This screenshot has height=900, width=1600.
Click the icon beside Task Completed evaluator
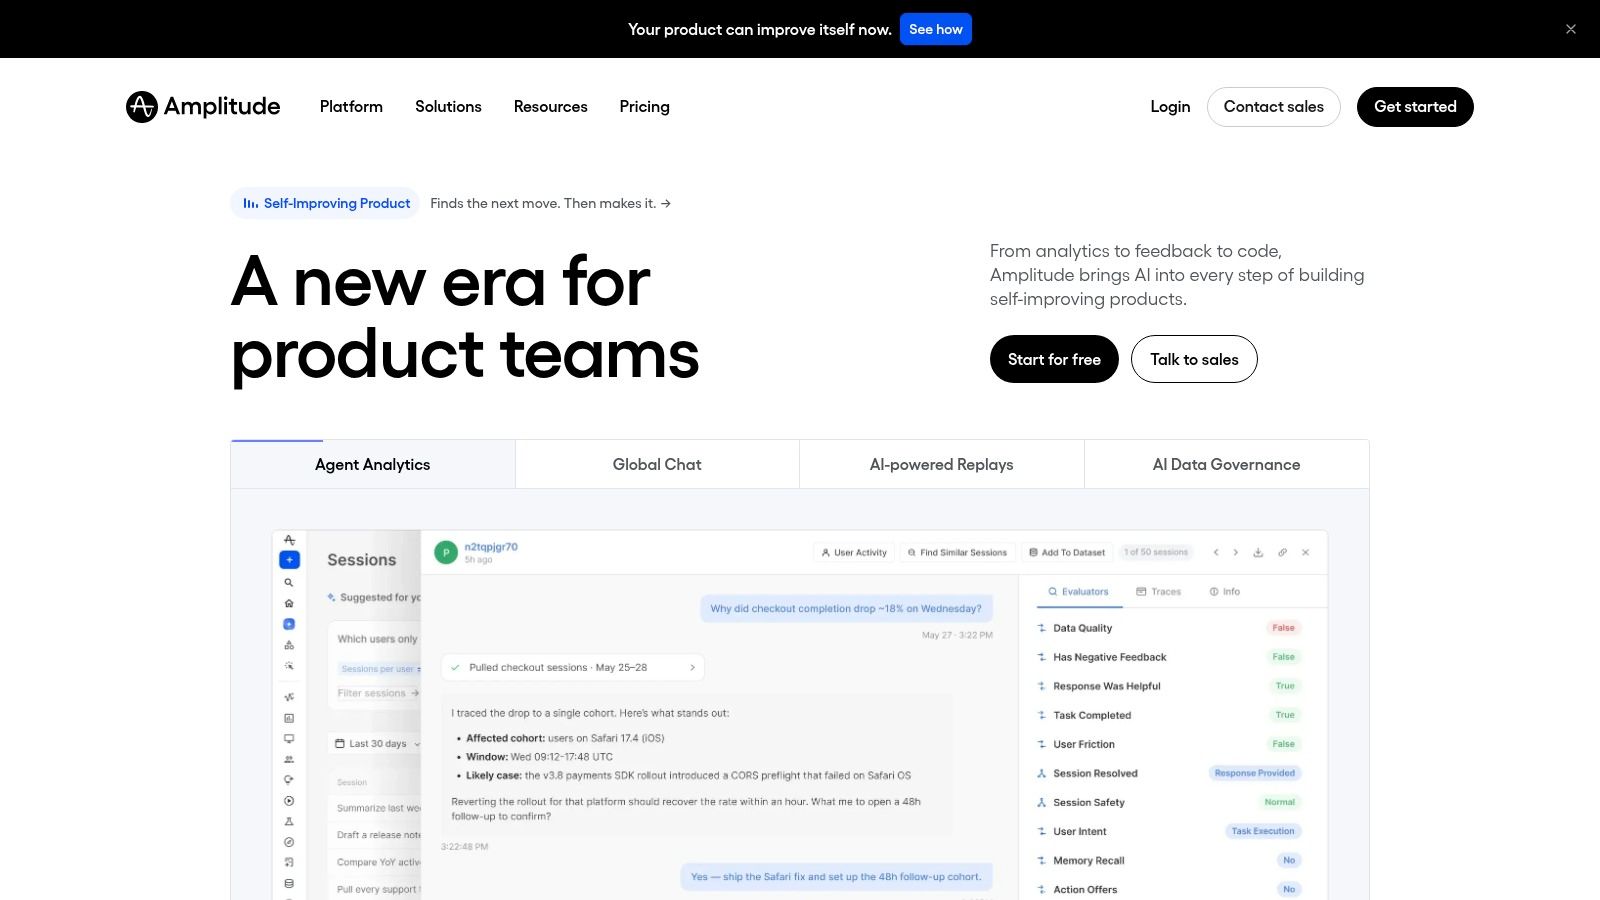[1042, 715]
